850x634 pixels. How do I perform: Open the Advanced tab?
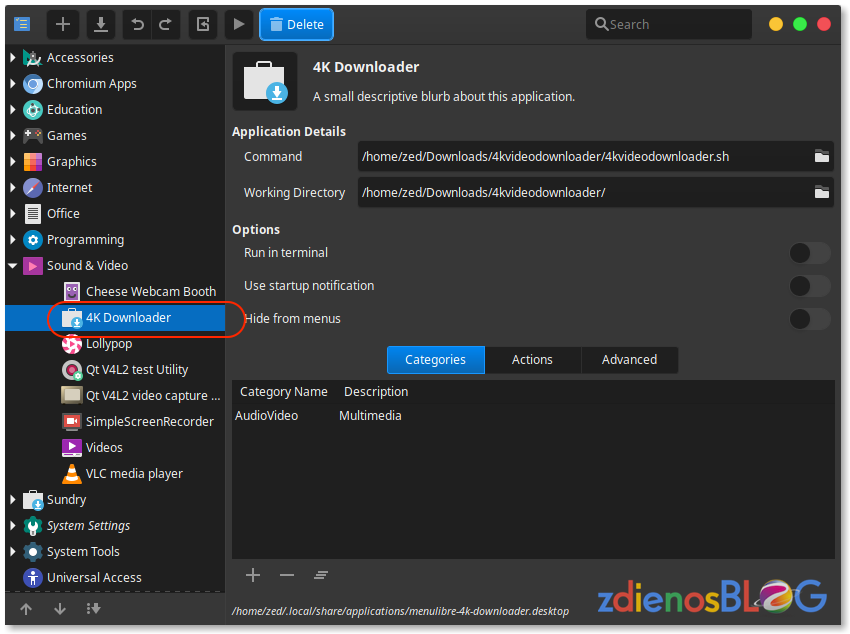[x=629, y=360]
